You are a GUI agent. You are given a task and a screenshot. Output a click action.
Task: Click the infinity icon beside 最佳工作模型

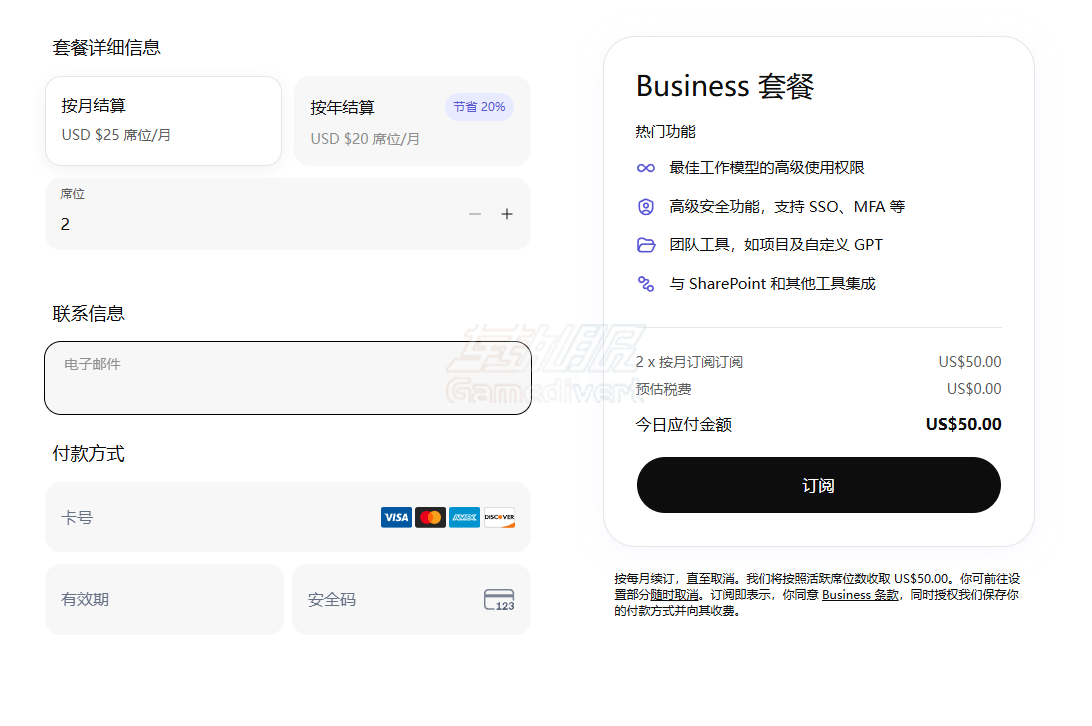coord(646,168)
